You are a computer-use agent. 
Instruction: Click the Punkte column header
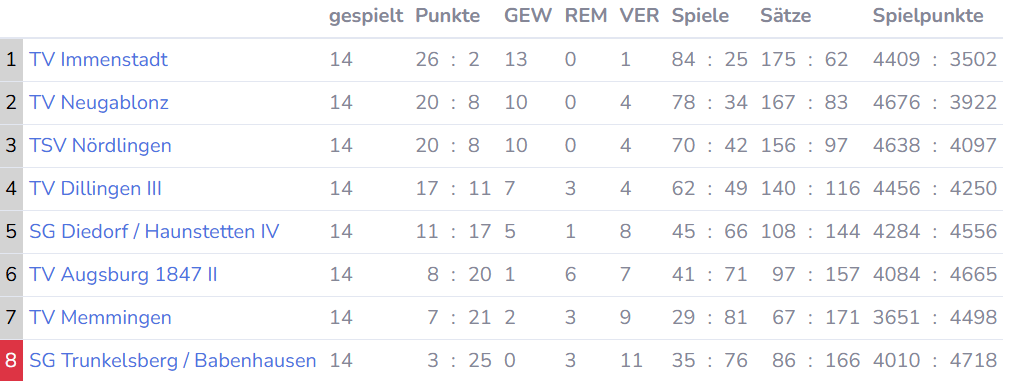[x=448, y=16]
